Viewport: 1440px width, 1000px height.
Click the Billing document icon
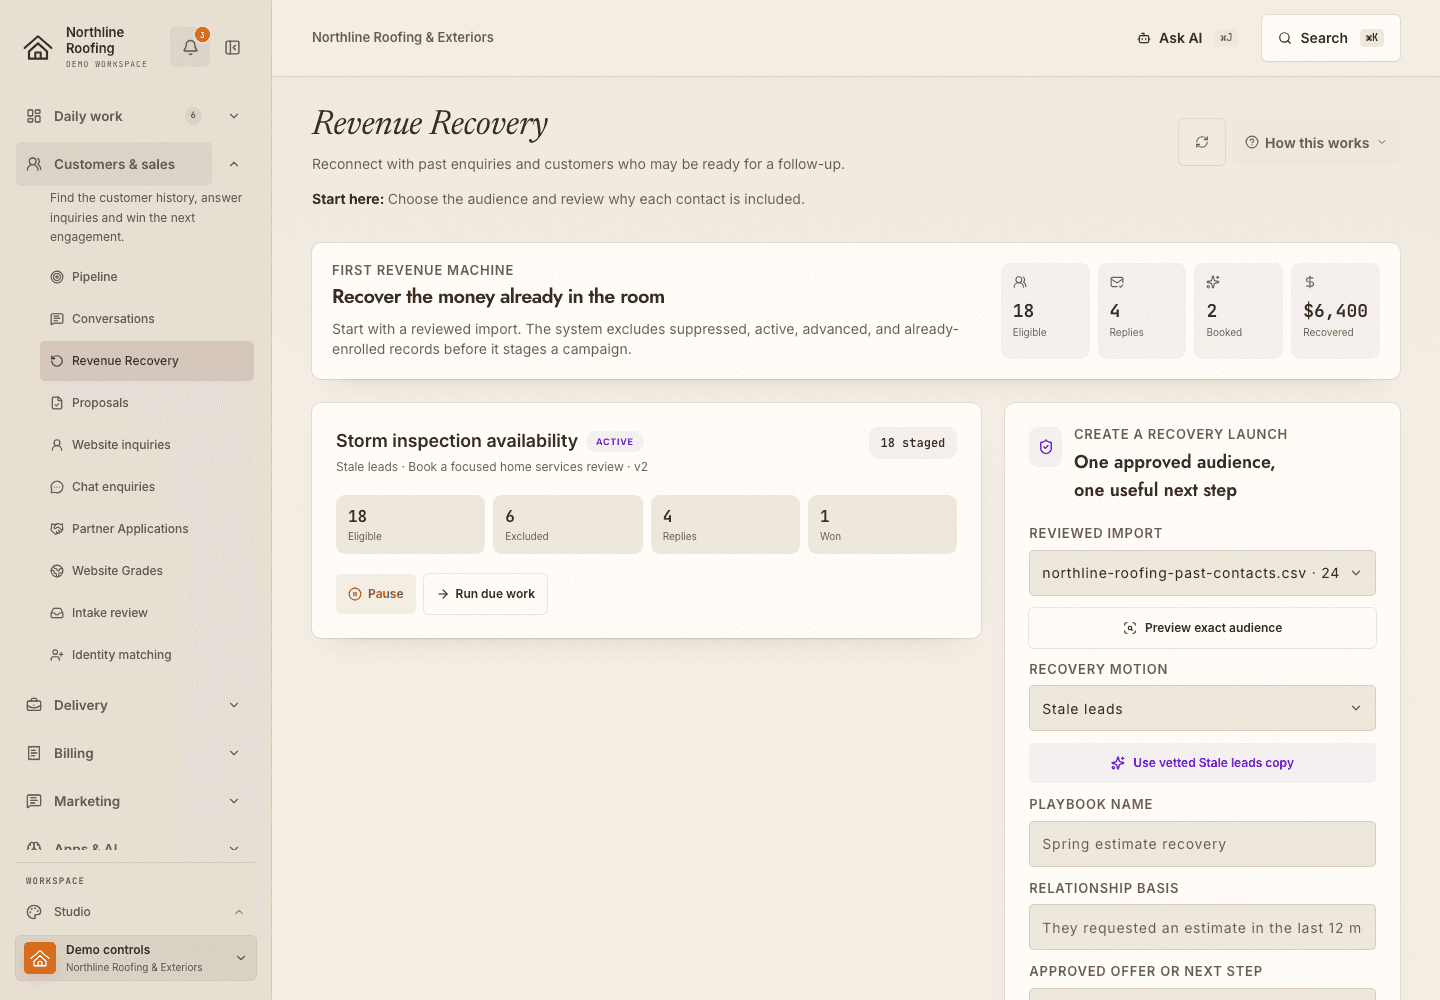pos(34,753)
